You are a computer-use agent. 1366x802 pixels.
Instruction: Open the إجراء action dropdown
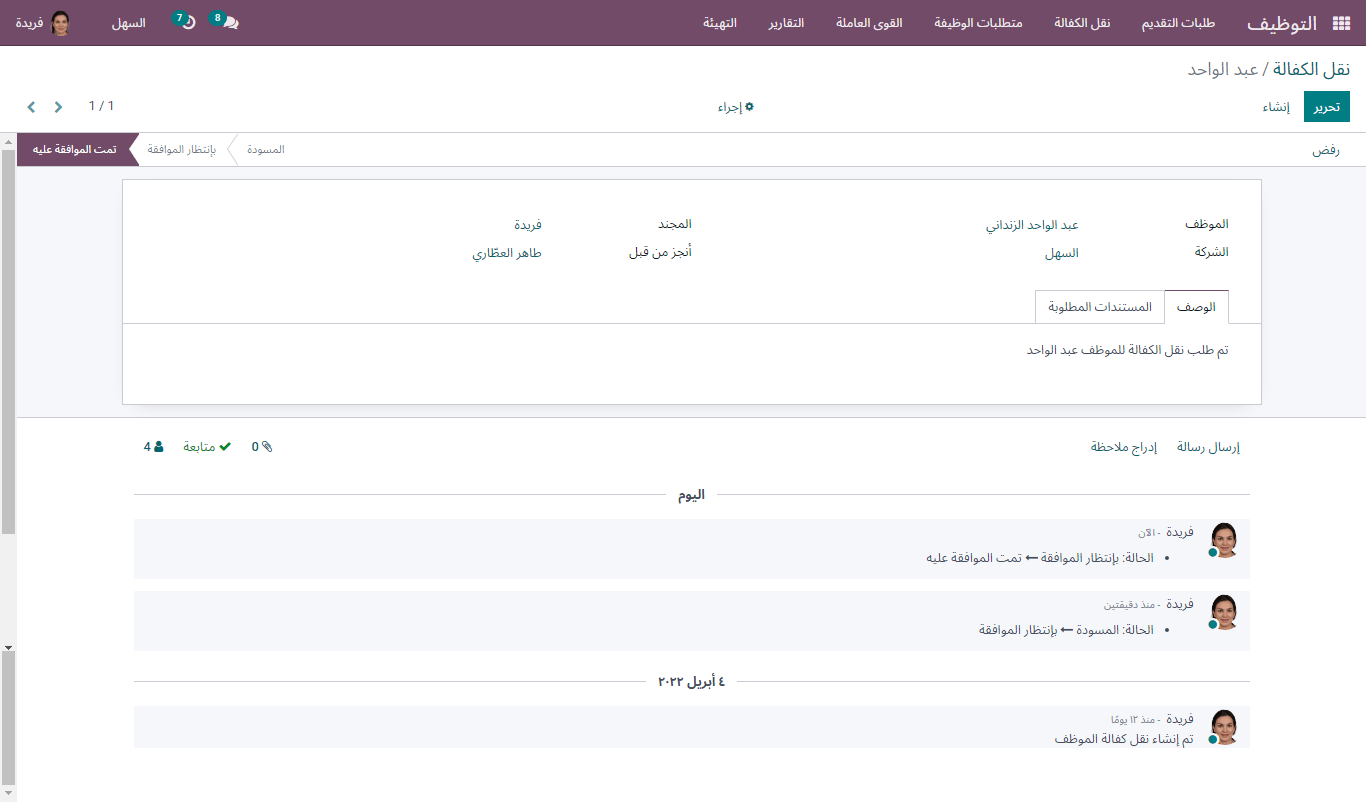pos(735,107)
